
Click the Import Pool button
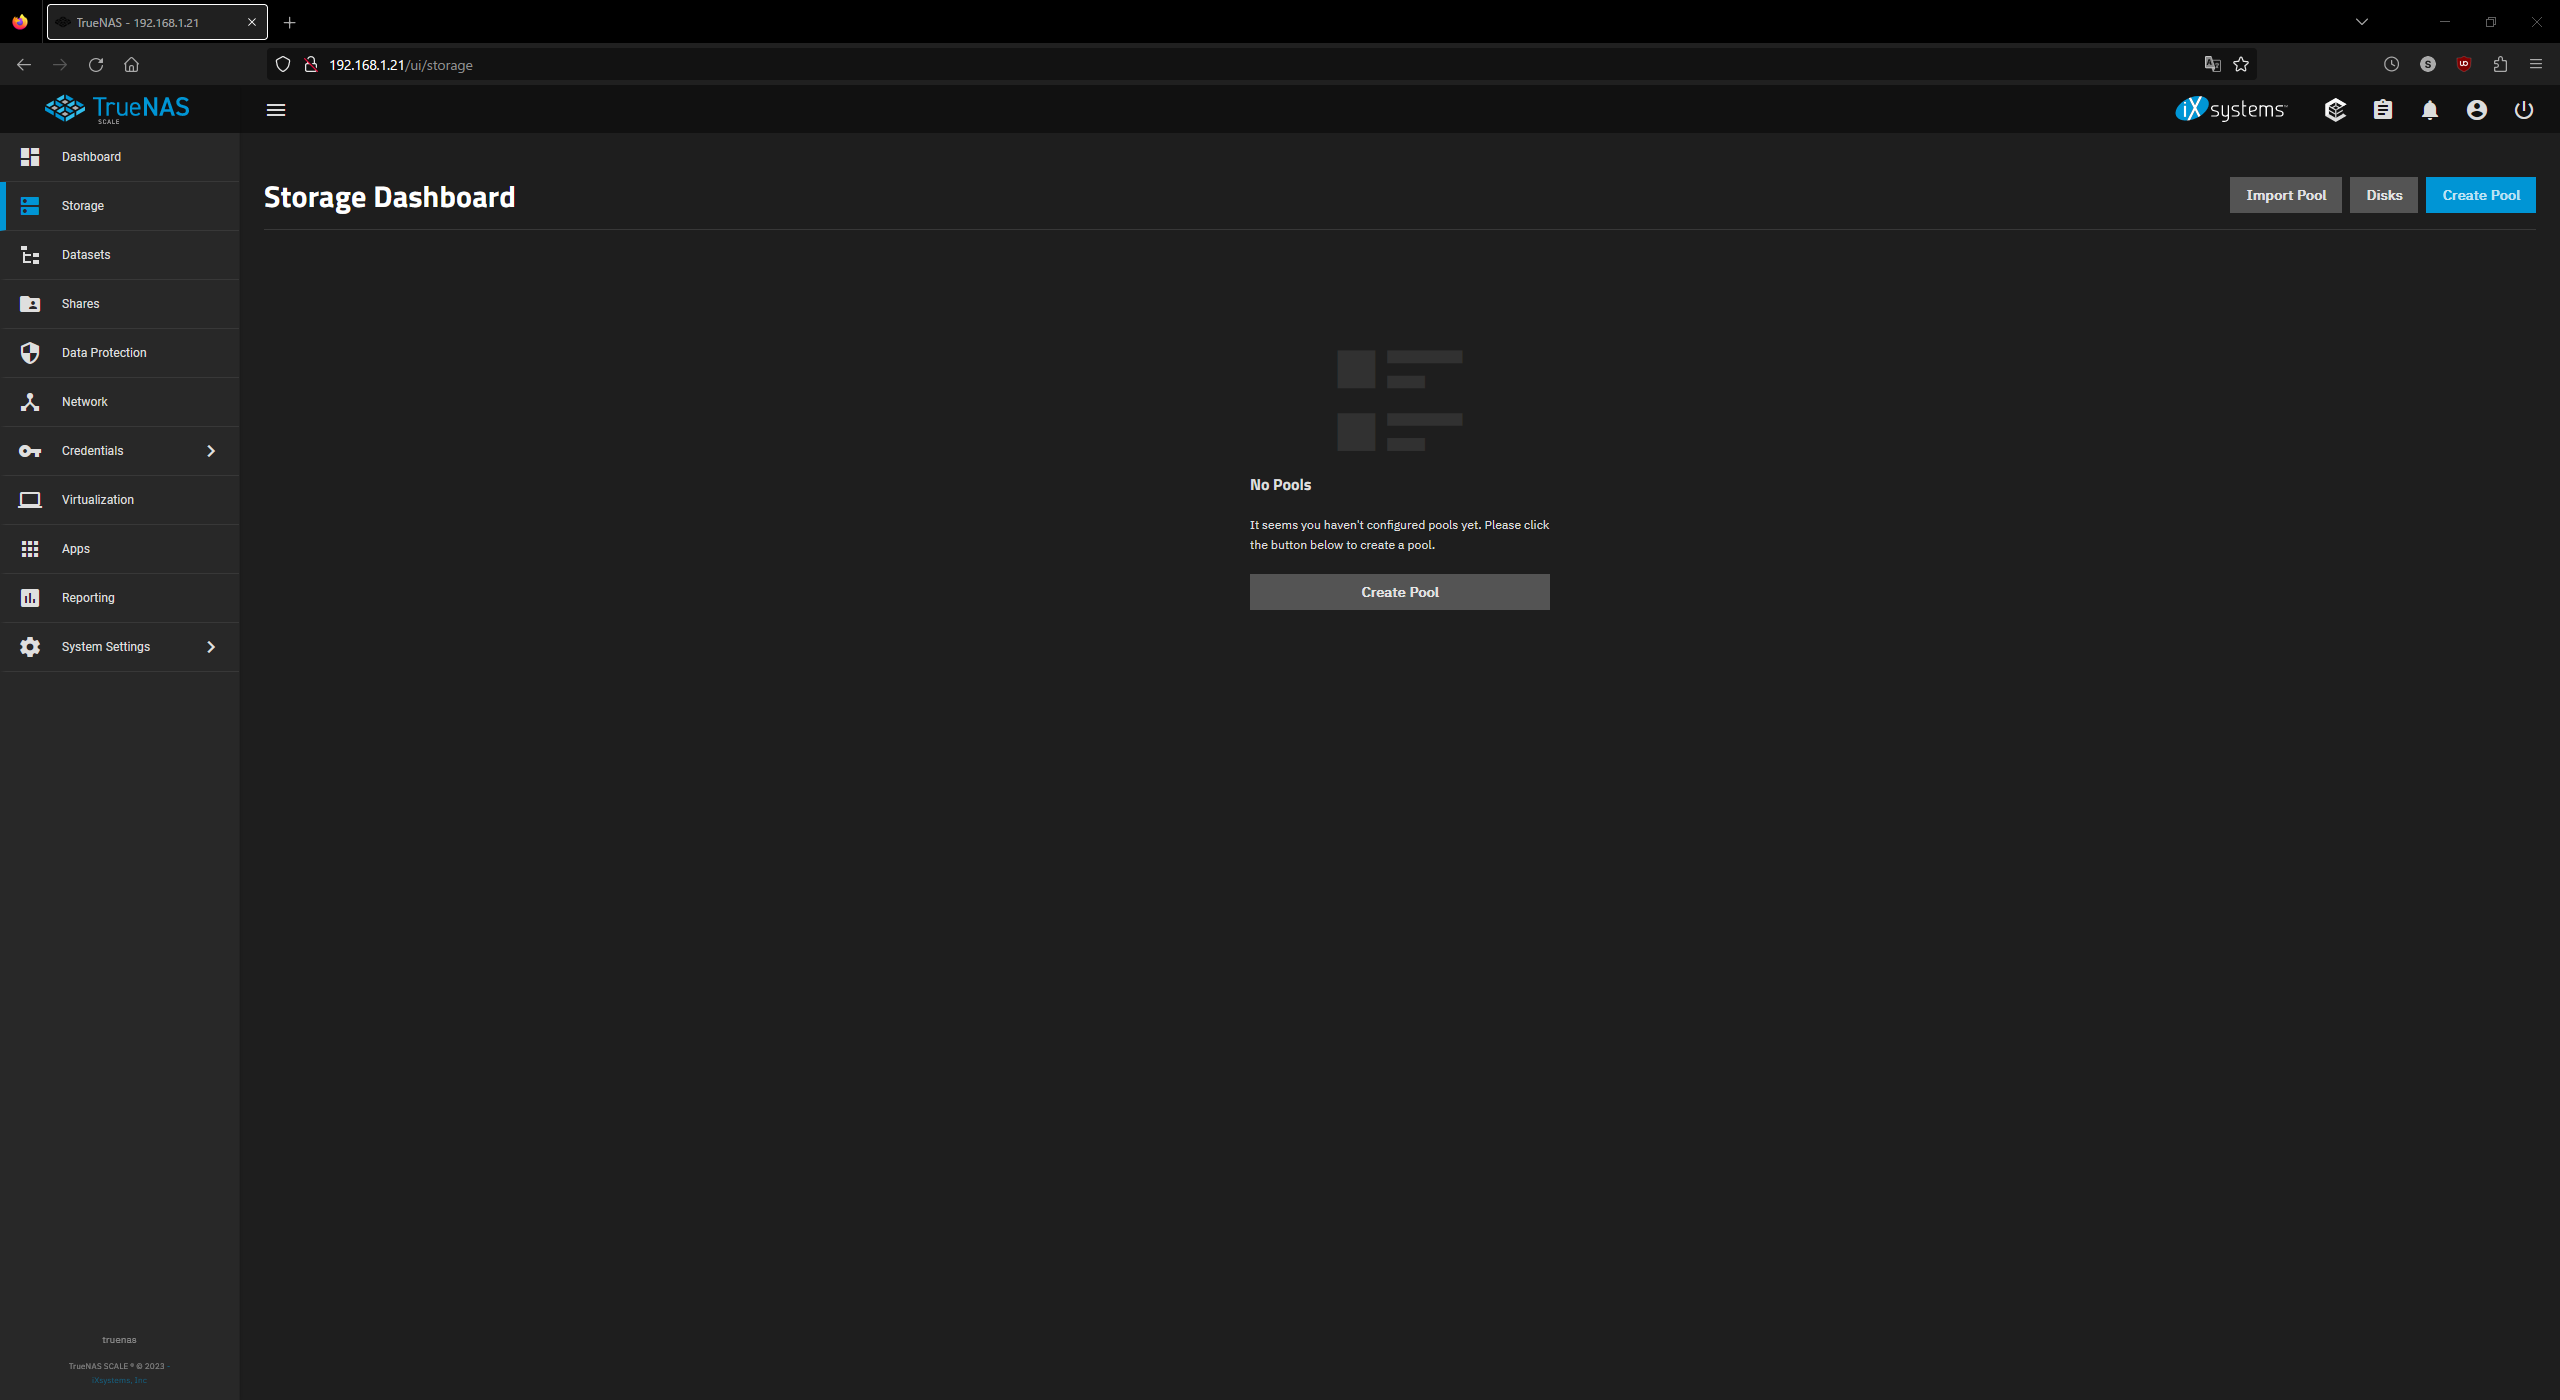pyautogui.click(x=2285, y=195)
